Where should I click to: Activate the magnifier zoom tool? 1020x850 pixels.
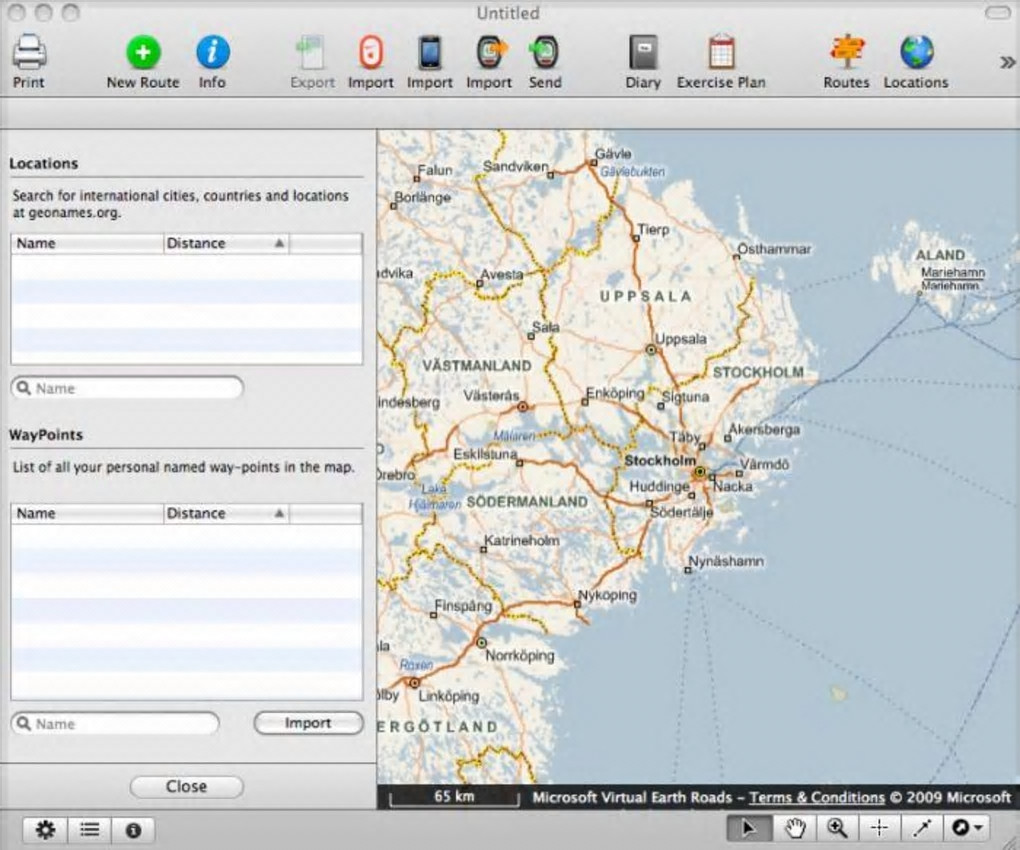837,828
